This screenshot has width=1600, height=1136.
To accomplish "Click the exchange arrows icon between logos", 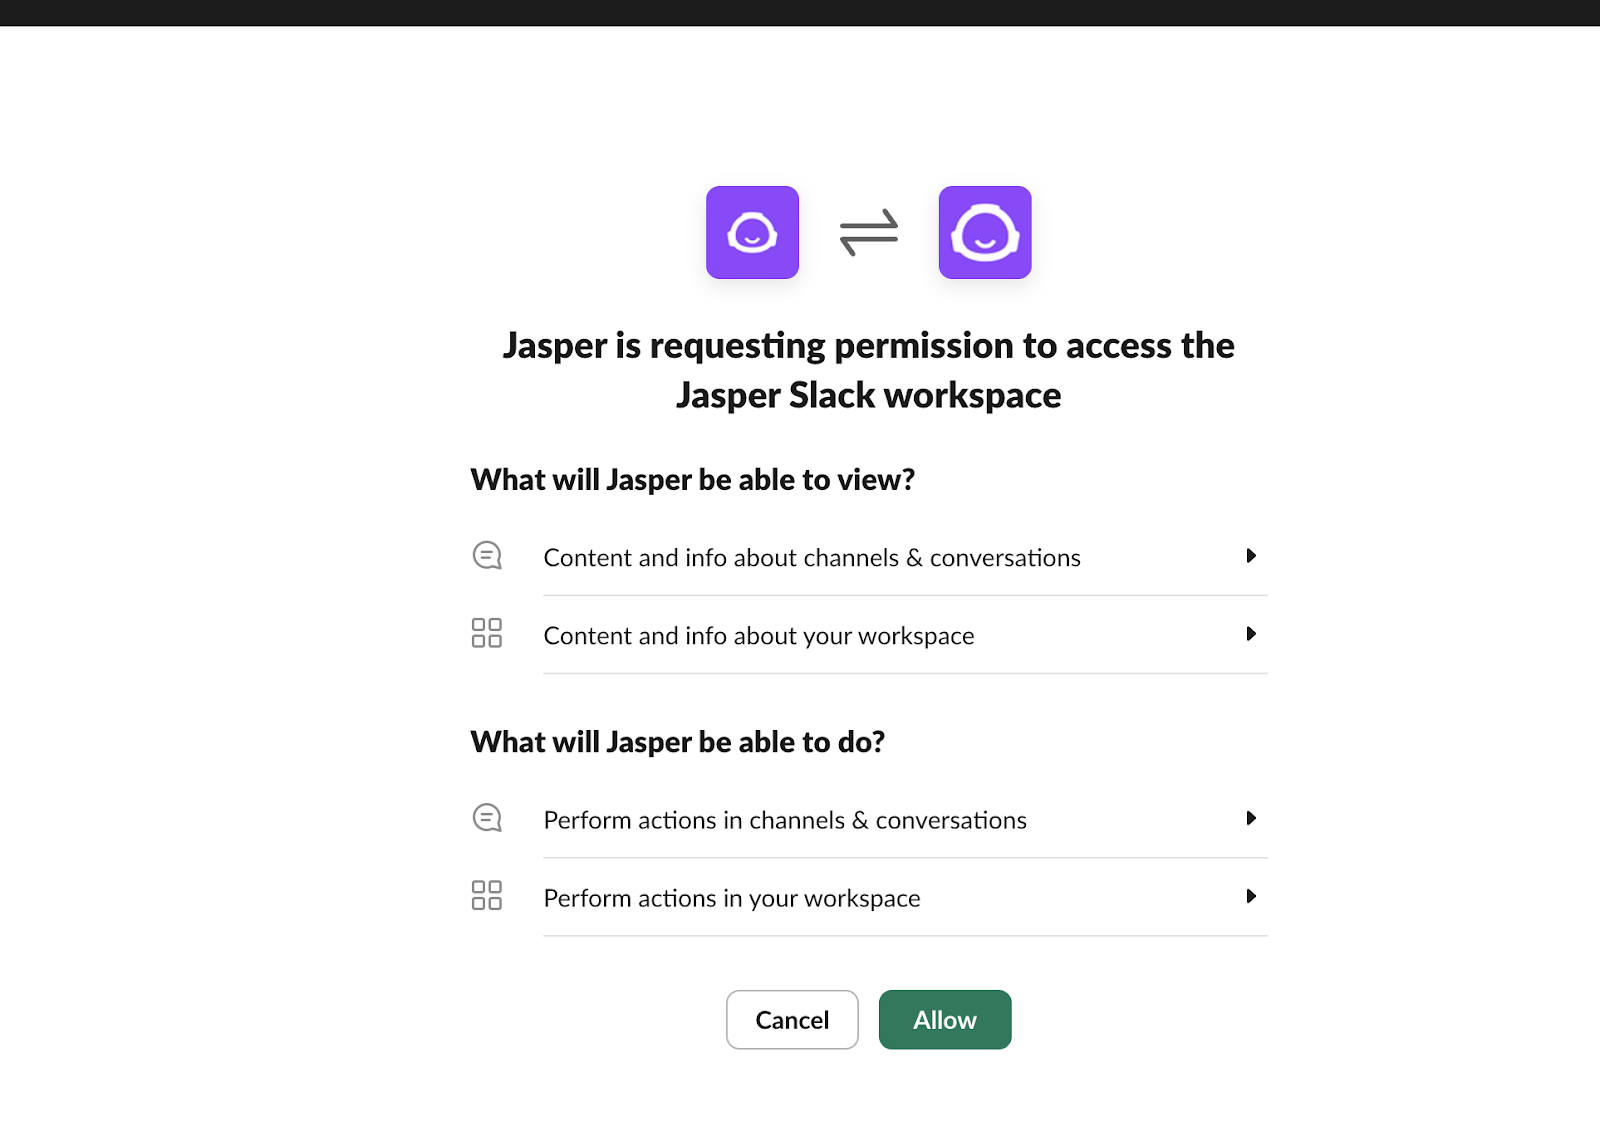I will point(869,232).
